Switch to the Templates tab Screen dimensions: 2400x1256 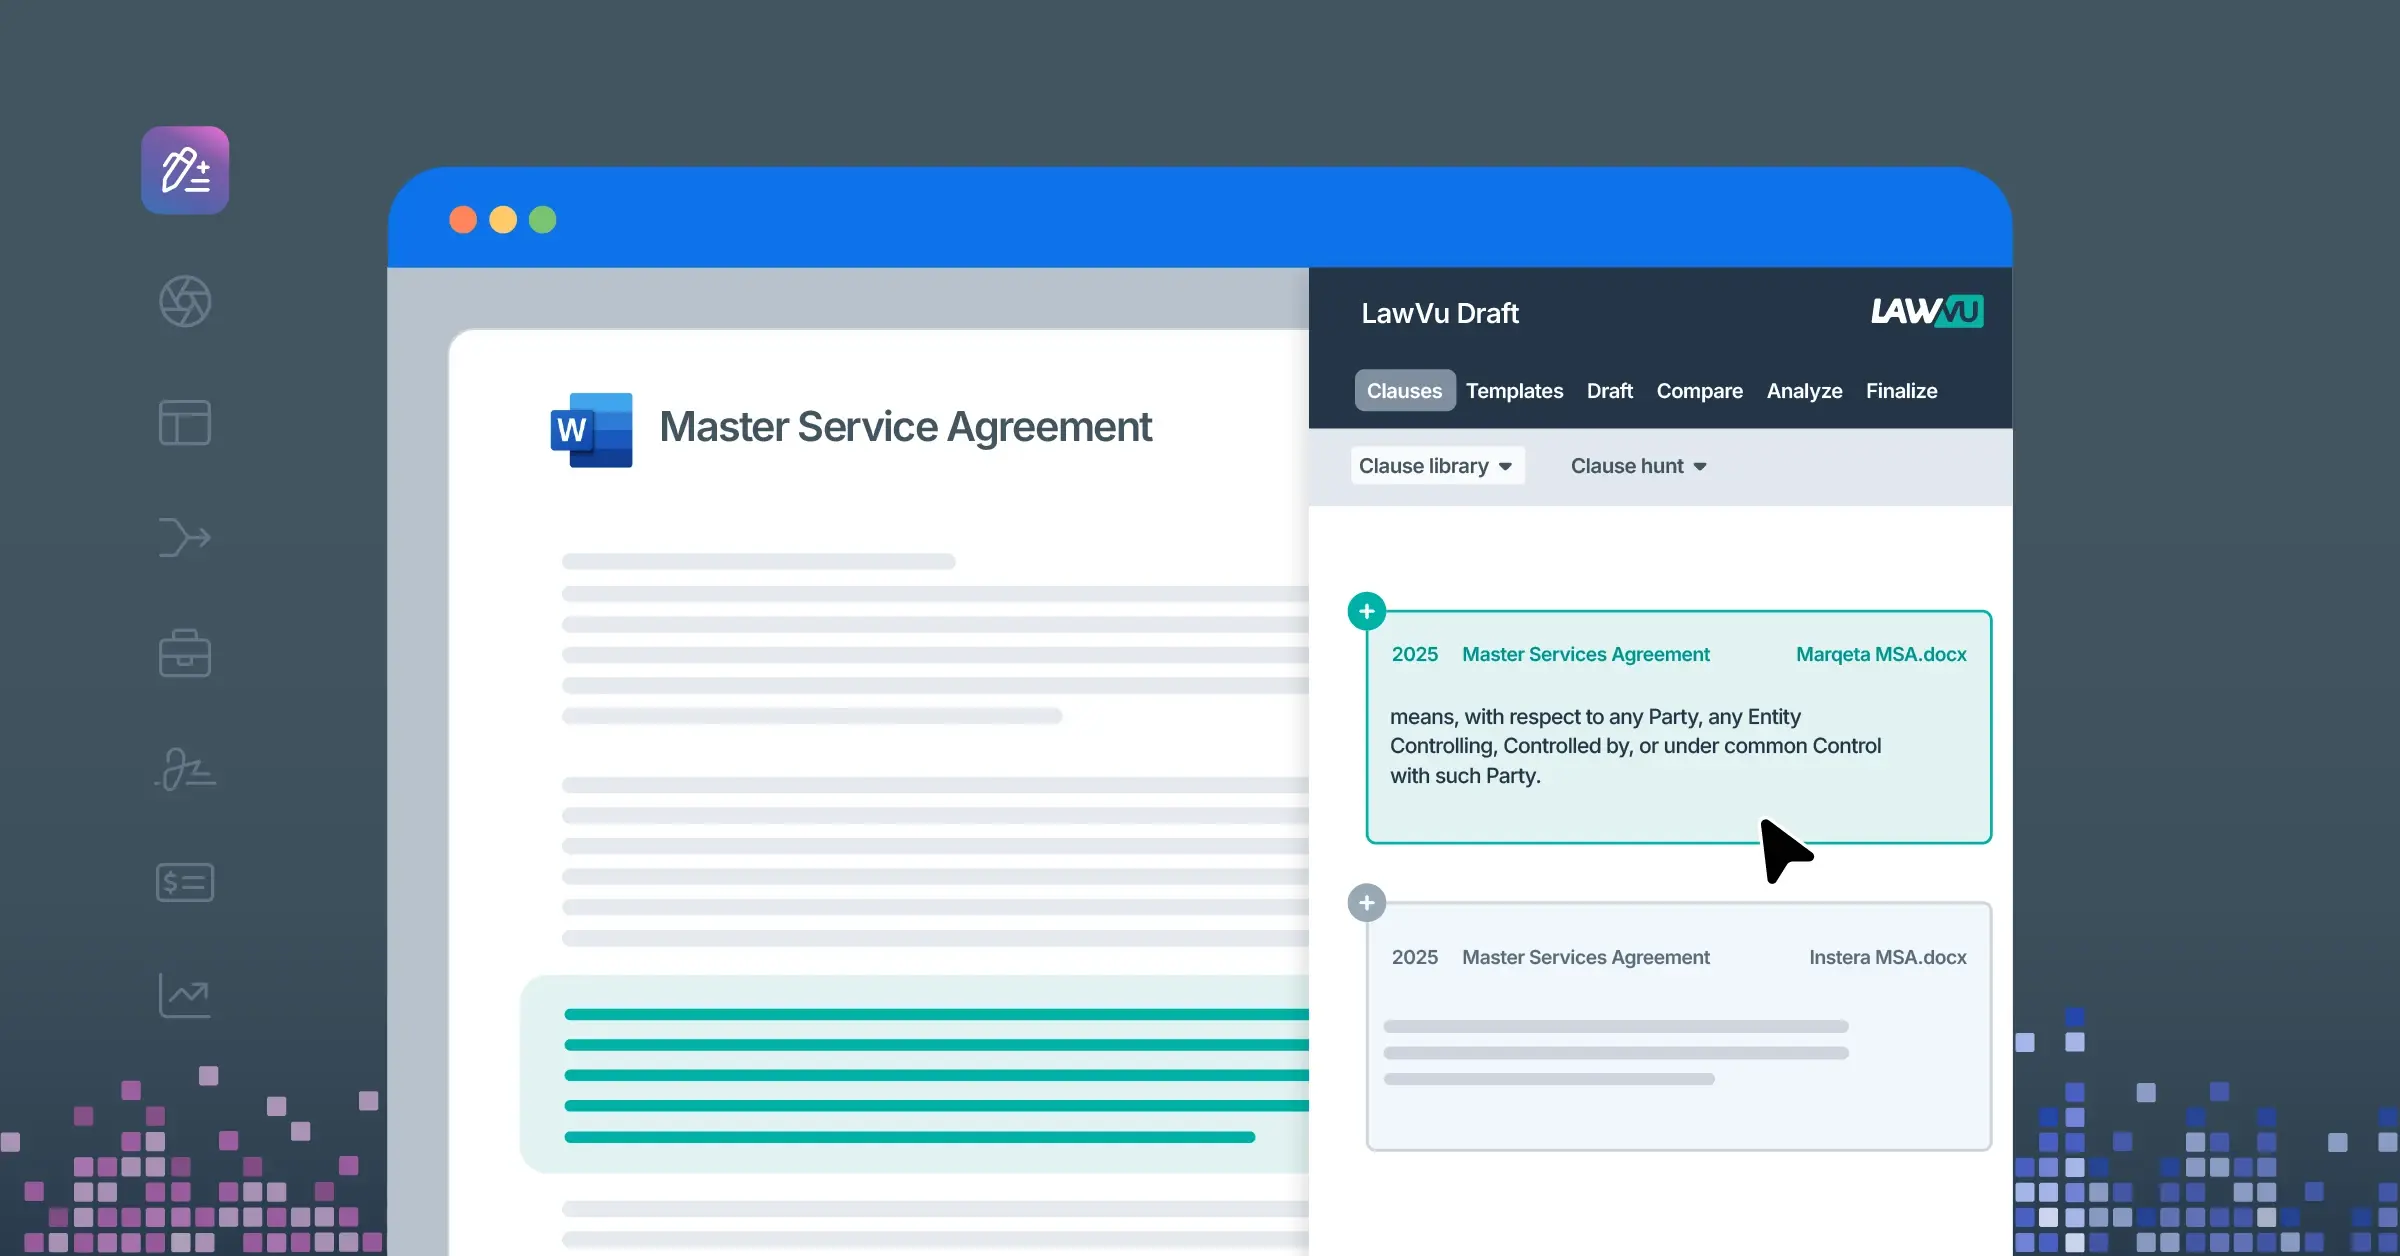1514,391
